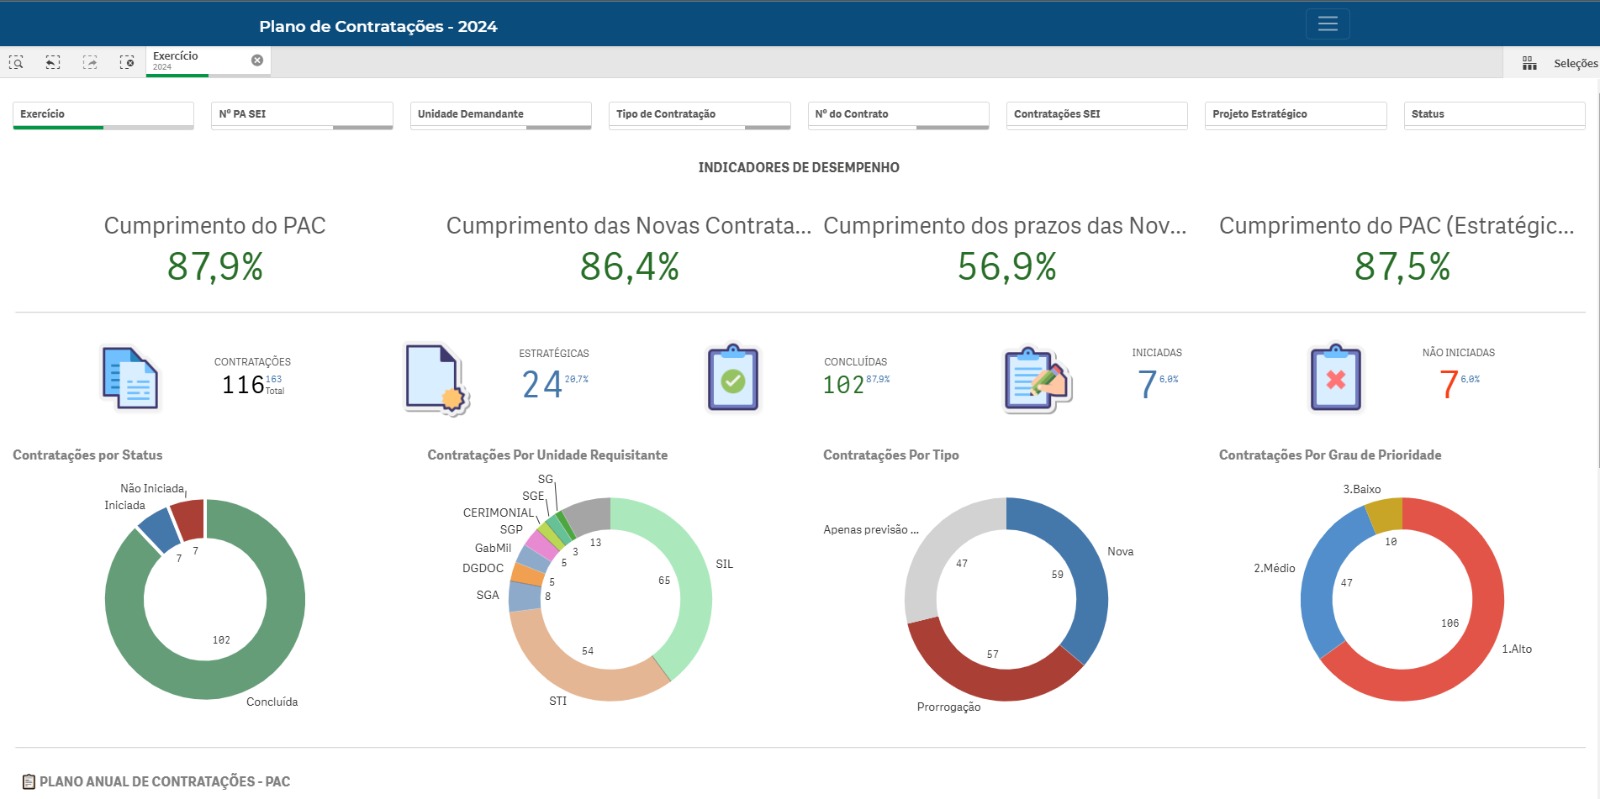
Task: Click the Contratações por Status chart title
Action: [x=88, y=455]
